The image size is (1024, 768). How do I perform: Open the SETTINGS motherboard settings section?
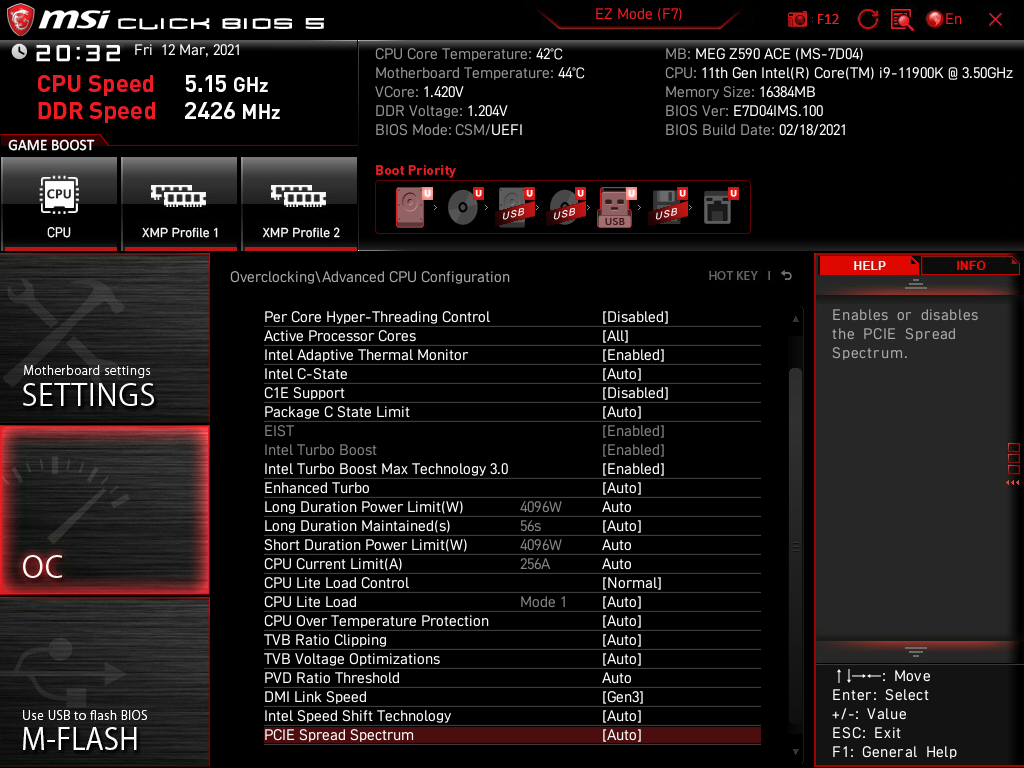[104, 338]
